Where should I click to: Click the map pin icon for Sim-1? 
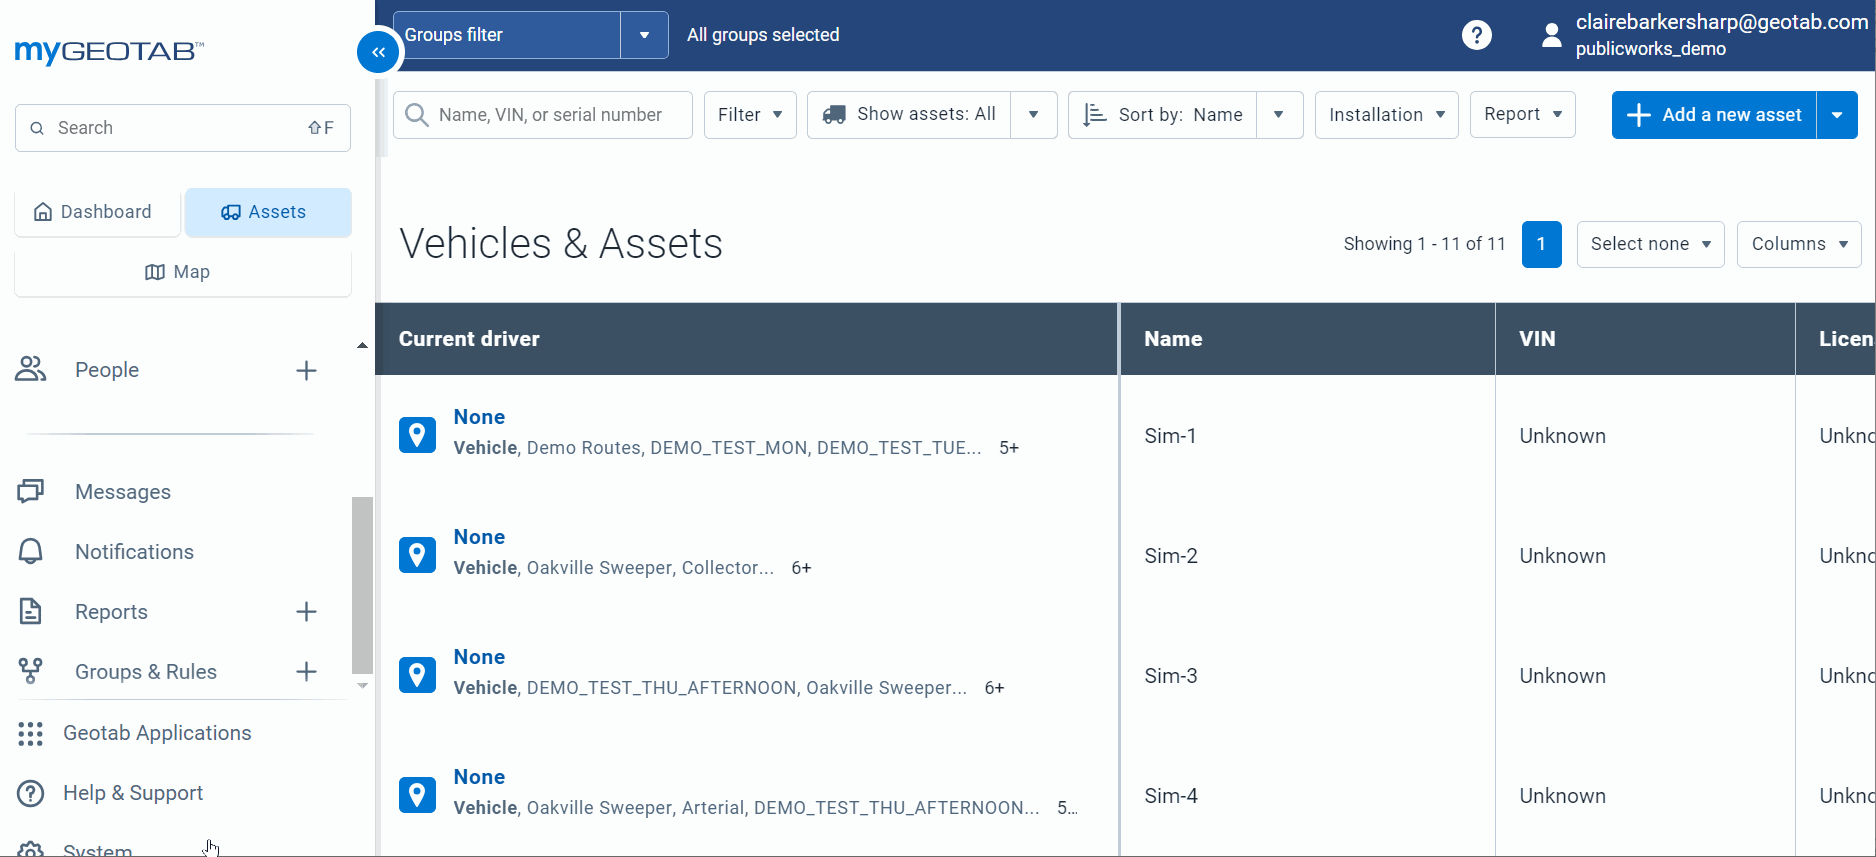tap(417, 435)
